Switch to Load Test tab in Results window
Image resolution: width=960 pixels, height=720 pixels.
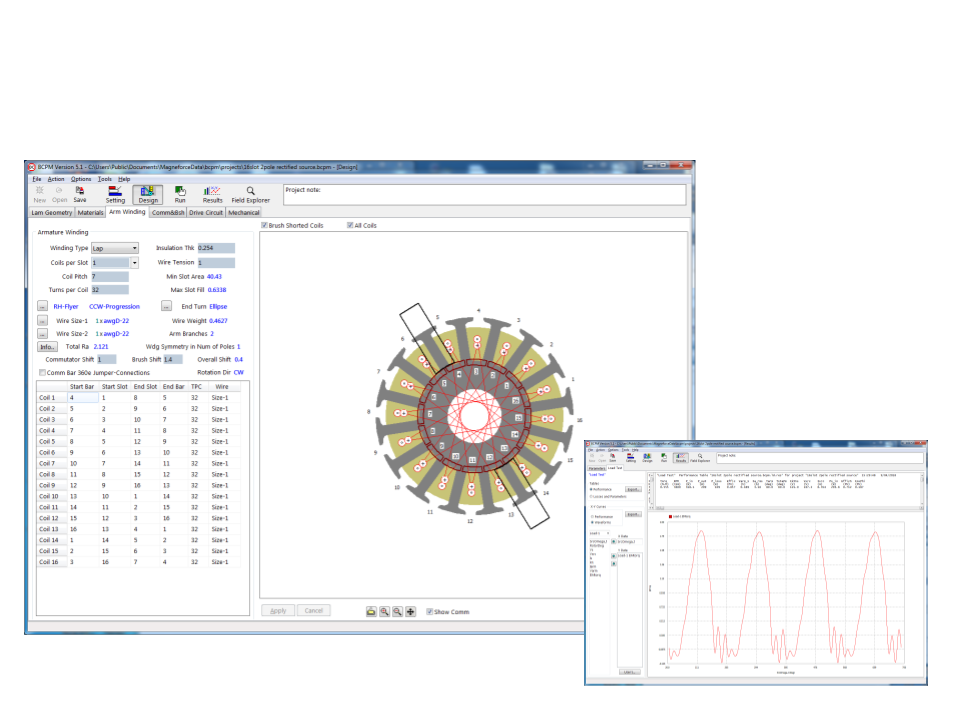pos(615,468)
